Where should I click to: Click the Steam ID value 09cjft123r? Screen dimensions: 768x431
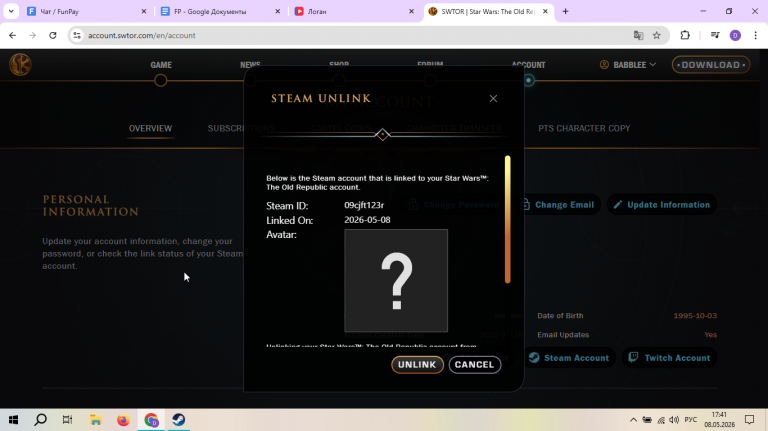pyautogui.click(x=364, y=205)
